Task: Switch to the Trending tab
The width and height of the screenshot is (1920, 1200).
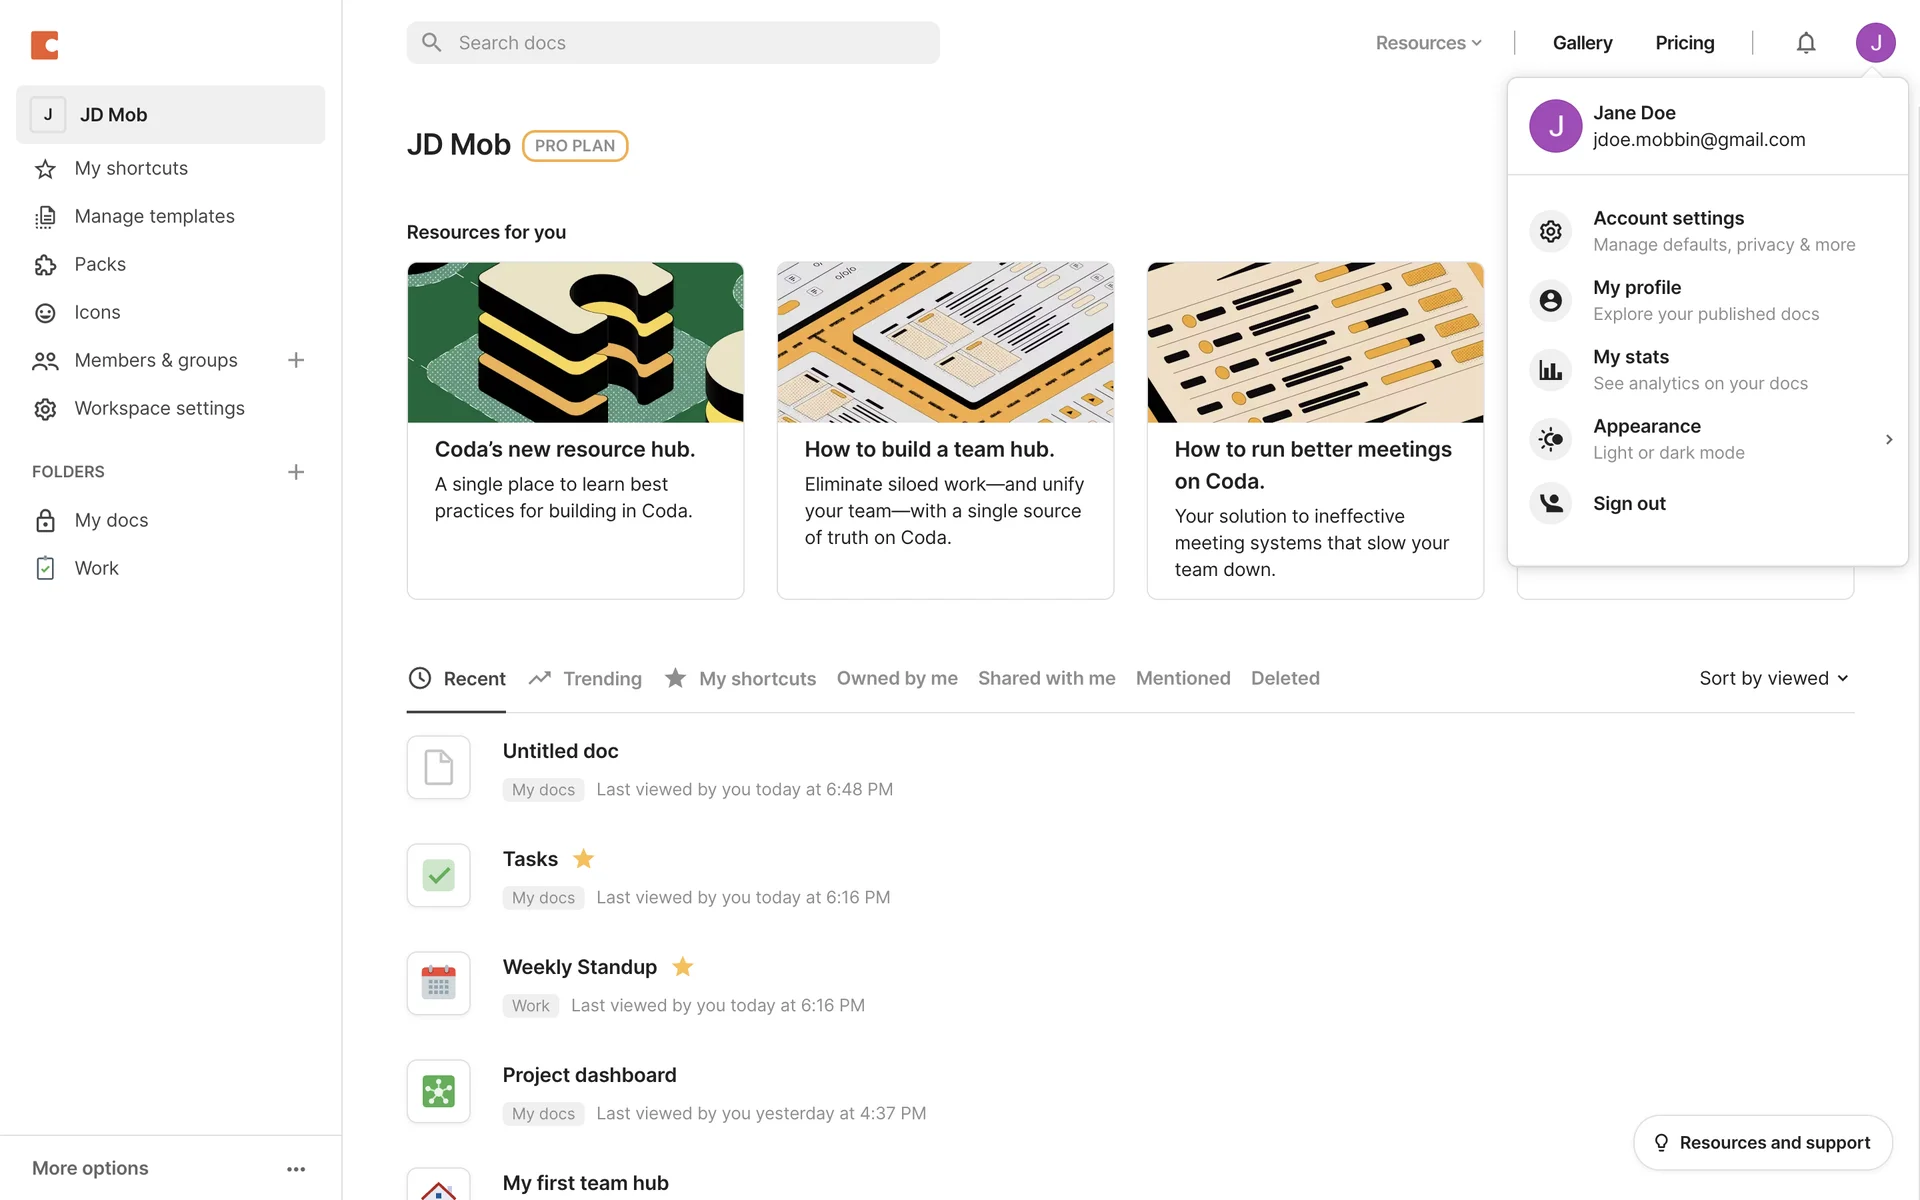Action: (x=586, y=679)
